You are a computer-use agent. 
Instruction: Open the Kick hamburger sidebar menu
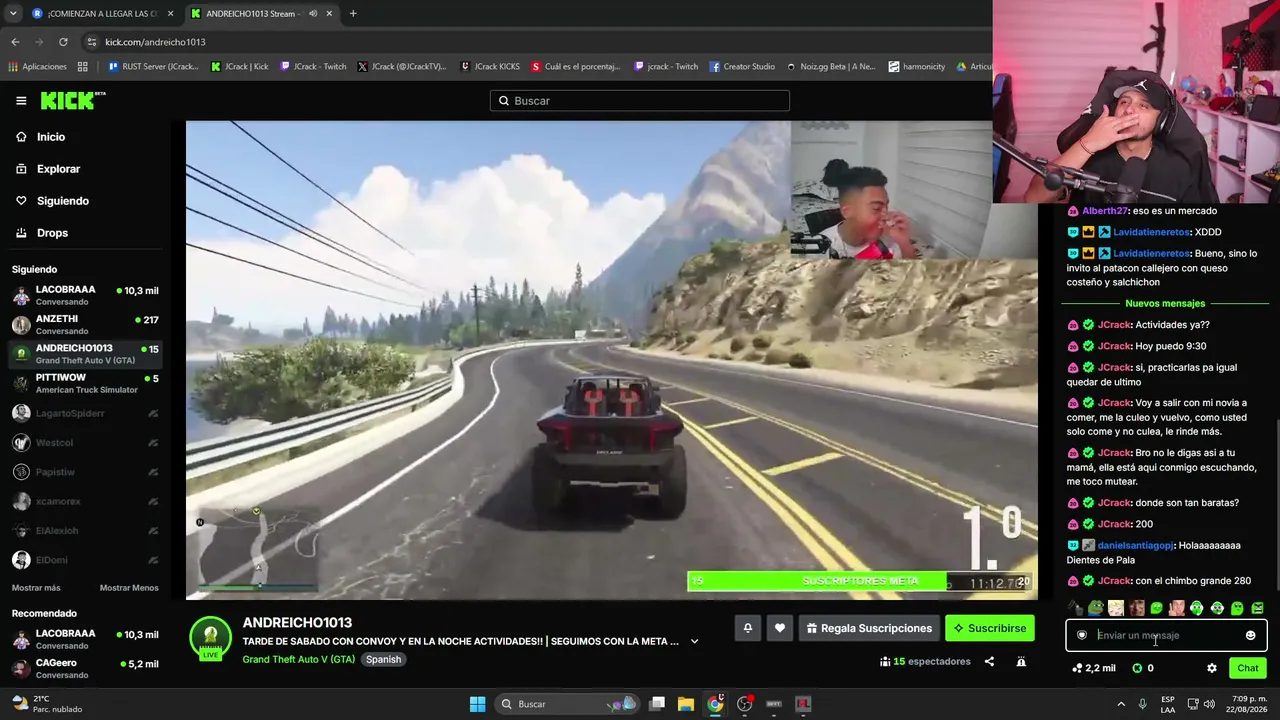click(21, 101)
